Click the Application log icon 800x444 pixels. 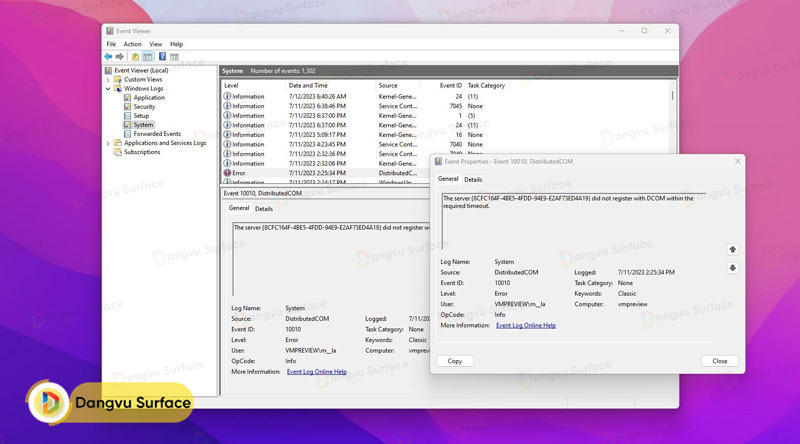(128, 97)
